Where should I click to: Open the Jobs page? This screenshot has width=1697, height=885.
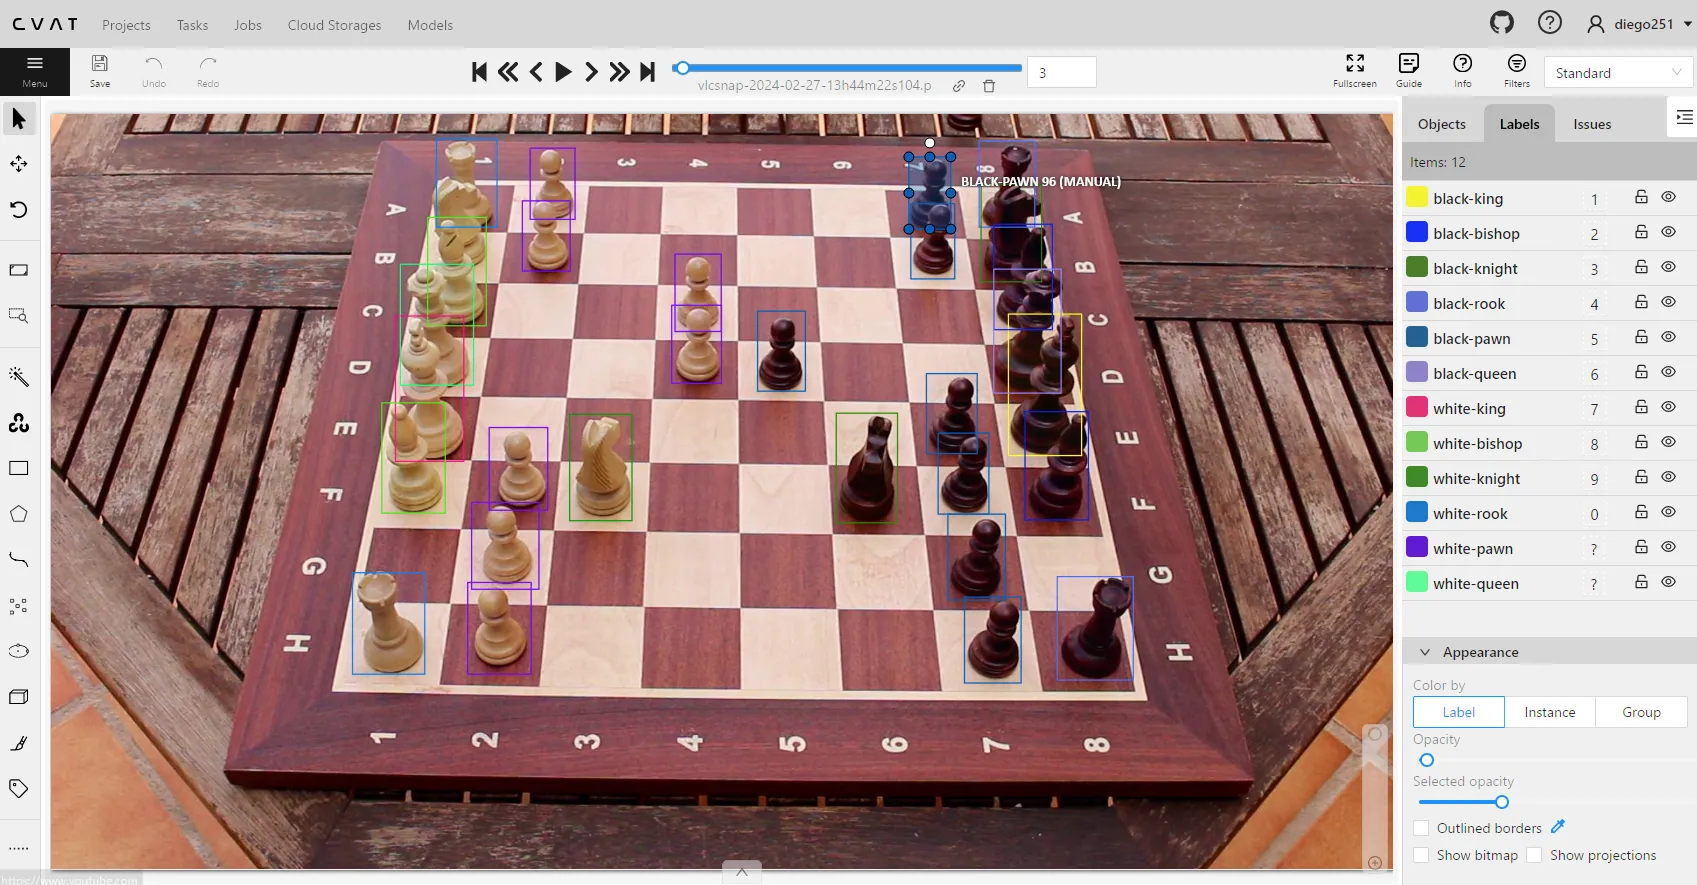[x=248, y=25]
